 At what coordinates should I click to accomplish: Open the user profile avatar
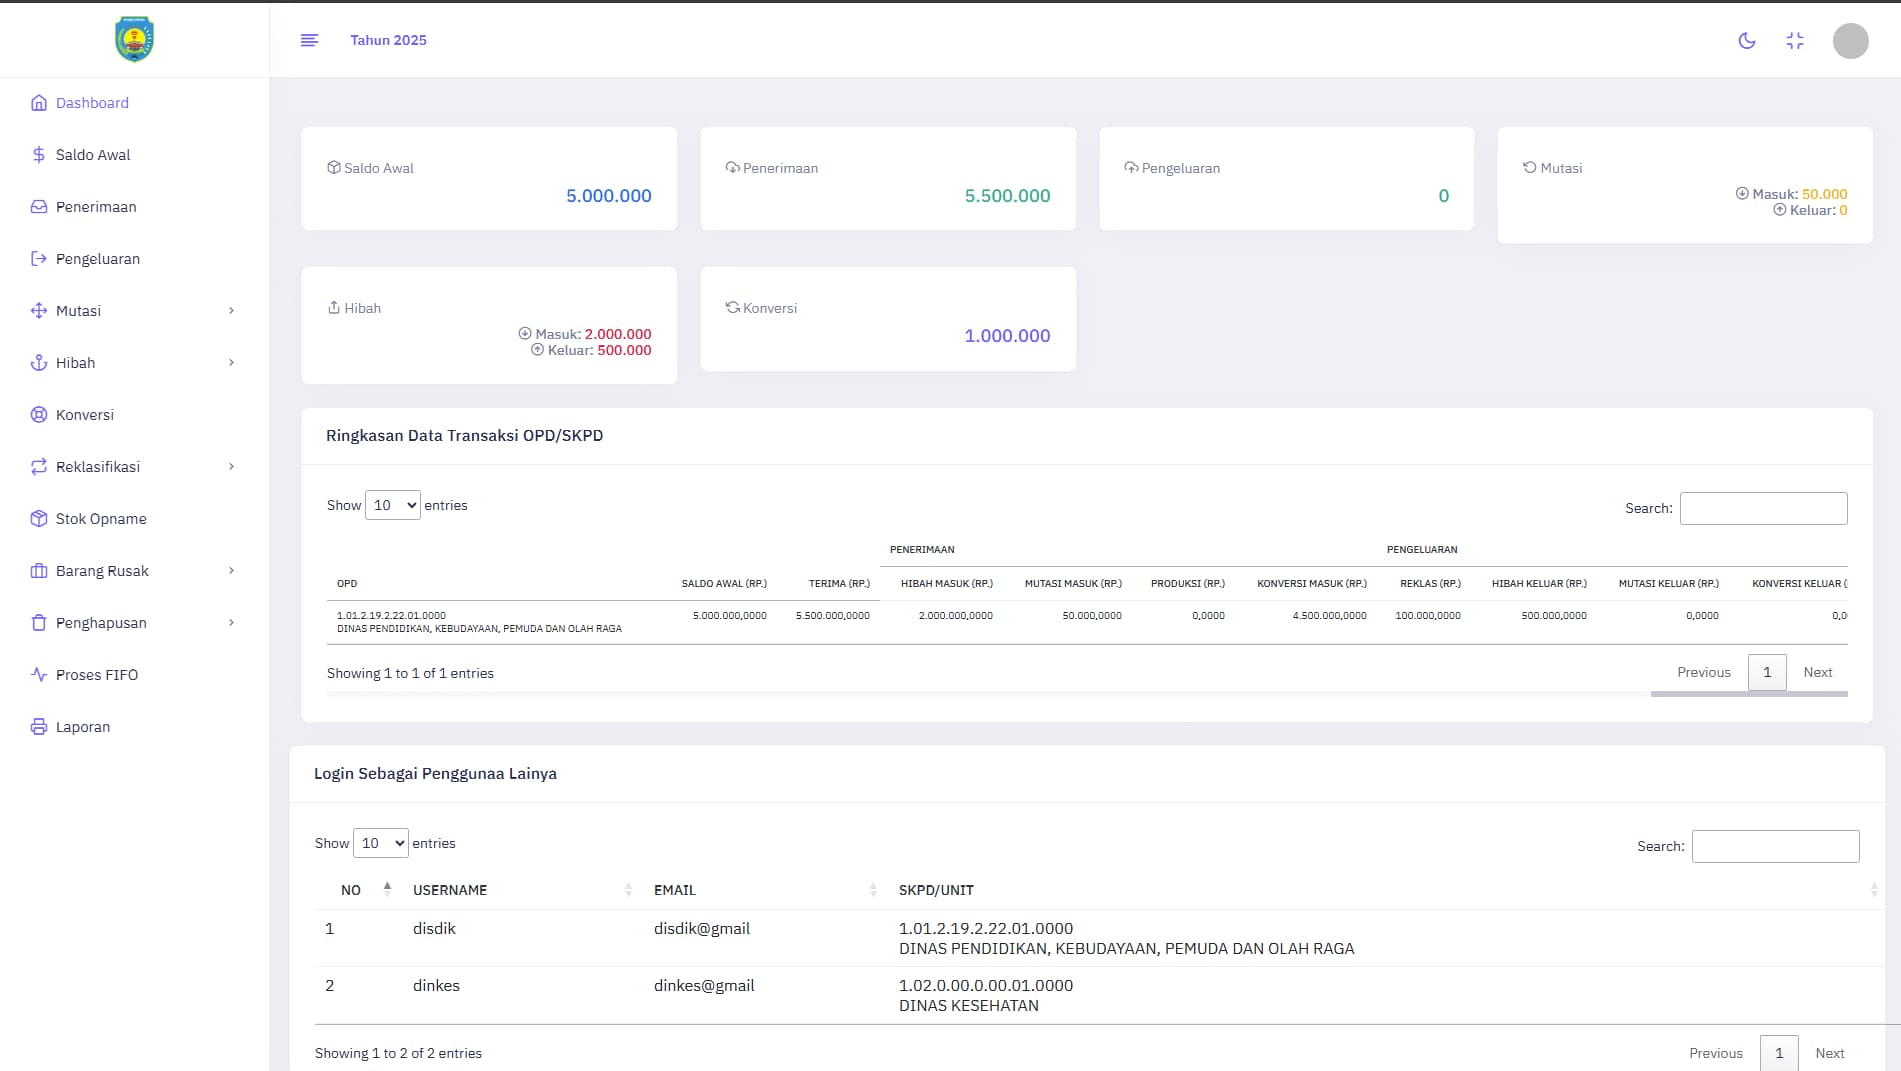coord(1849,41)
